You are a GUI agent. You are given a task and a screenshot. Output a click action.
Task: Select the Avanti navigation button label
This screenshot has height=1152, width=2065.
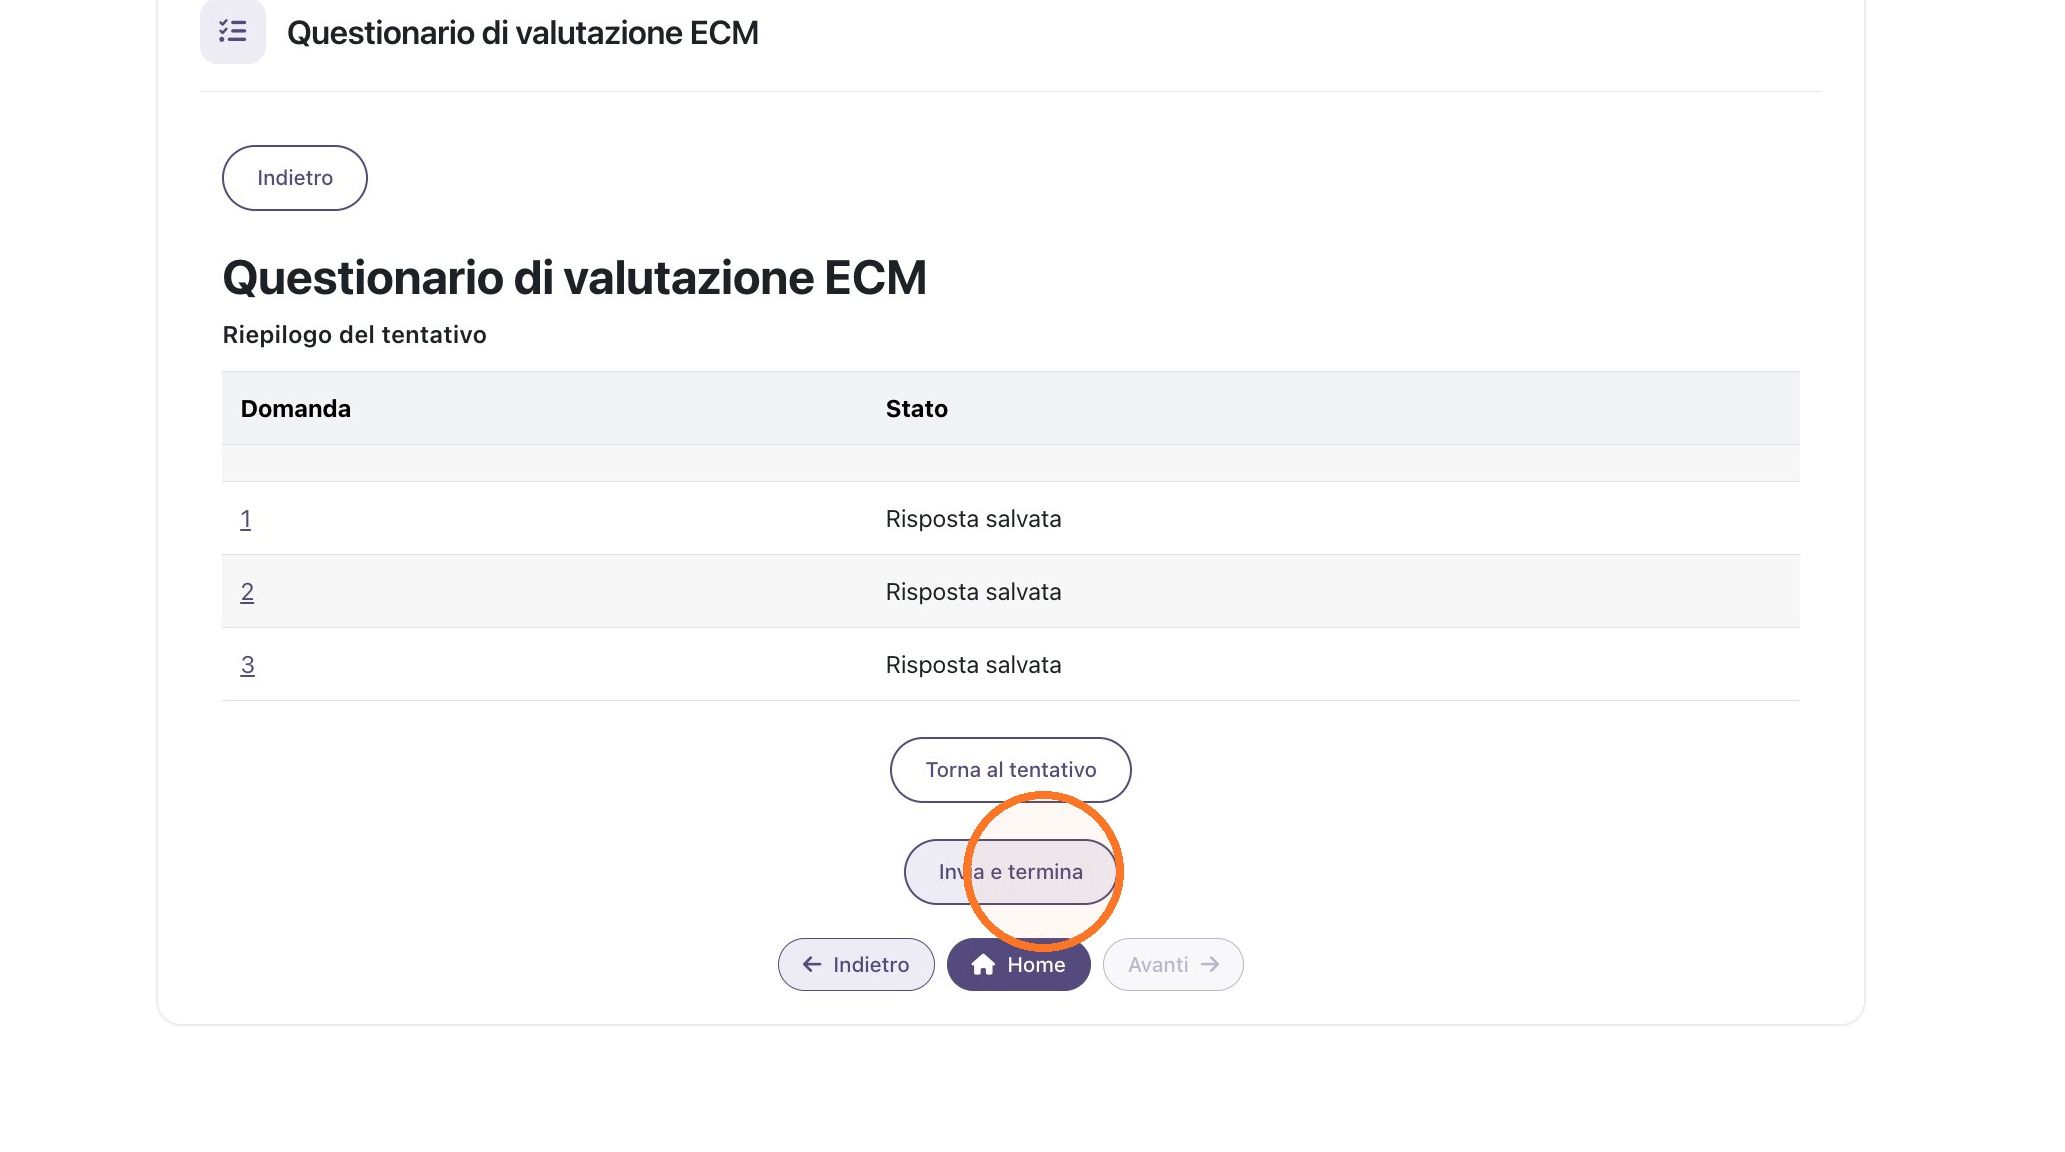tap(1158, 965)
